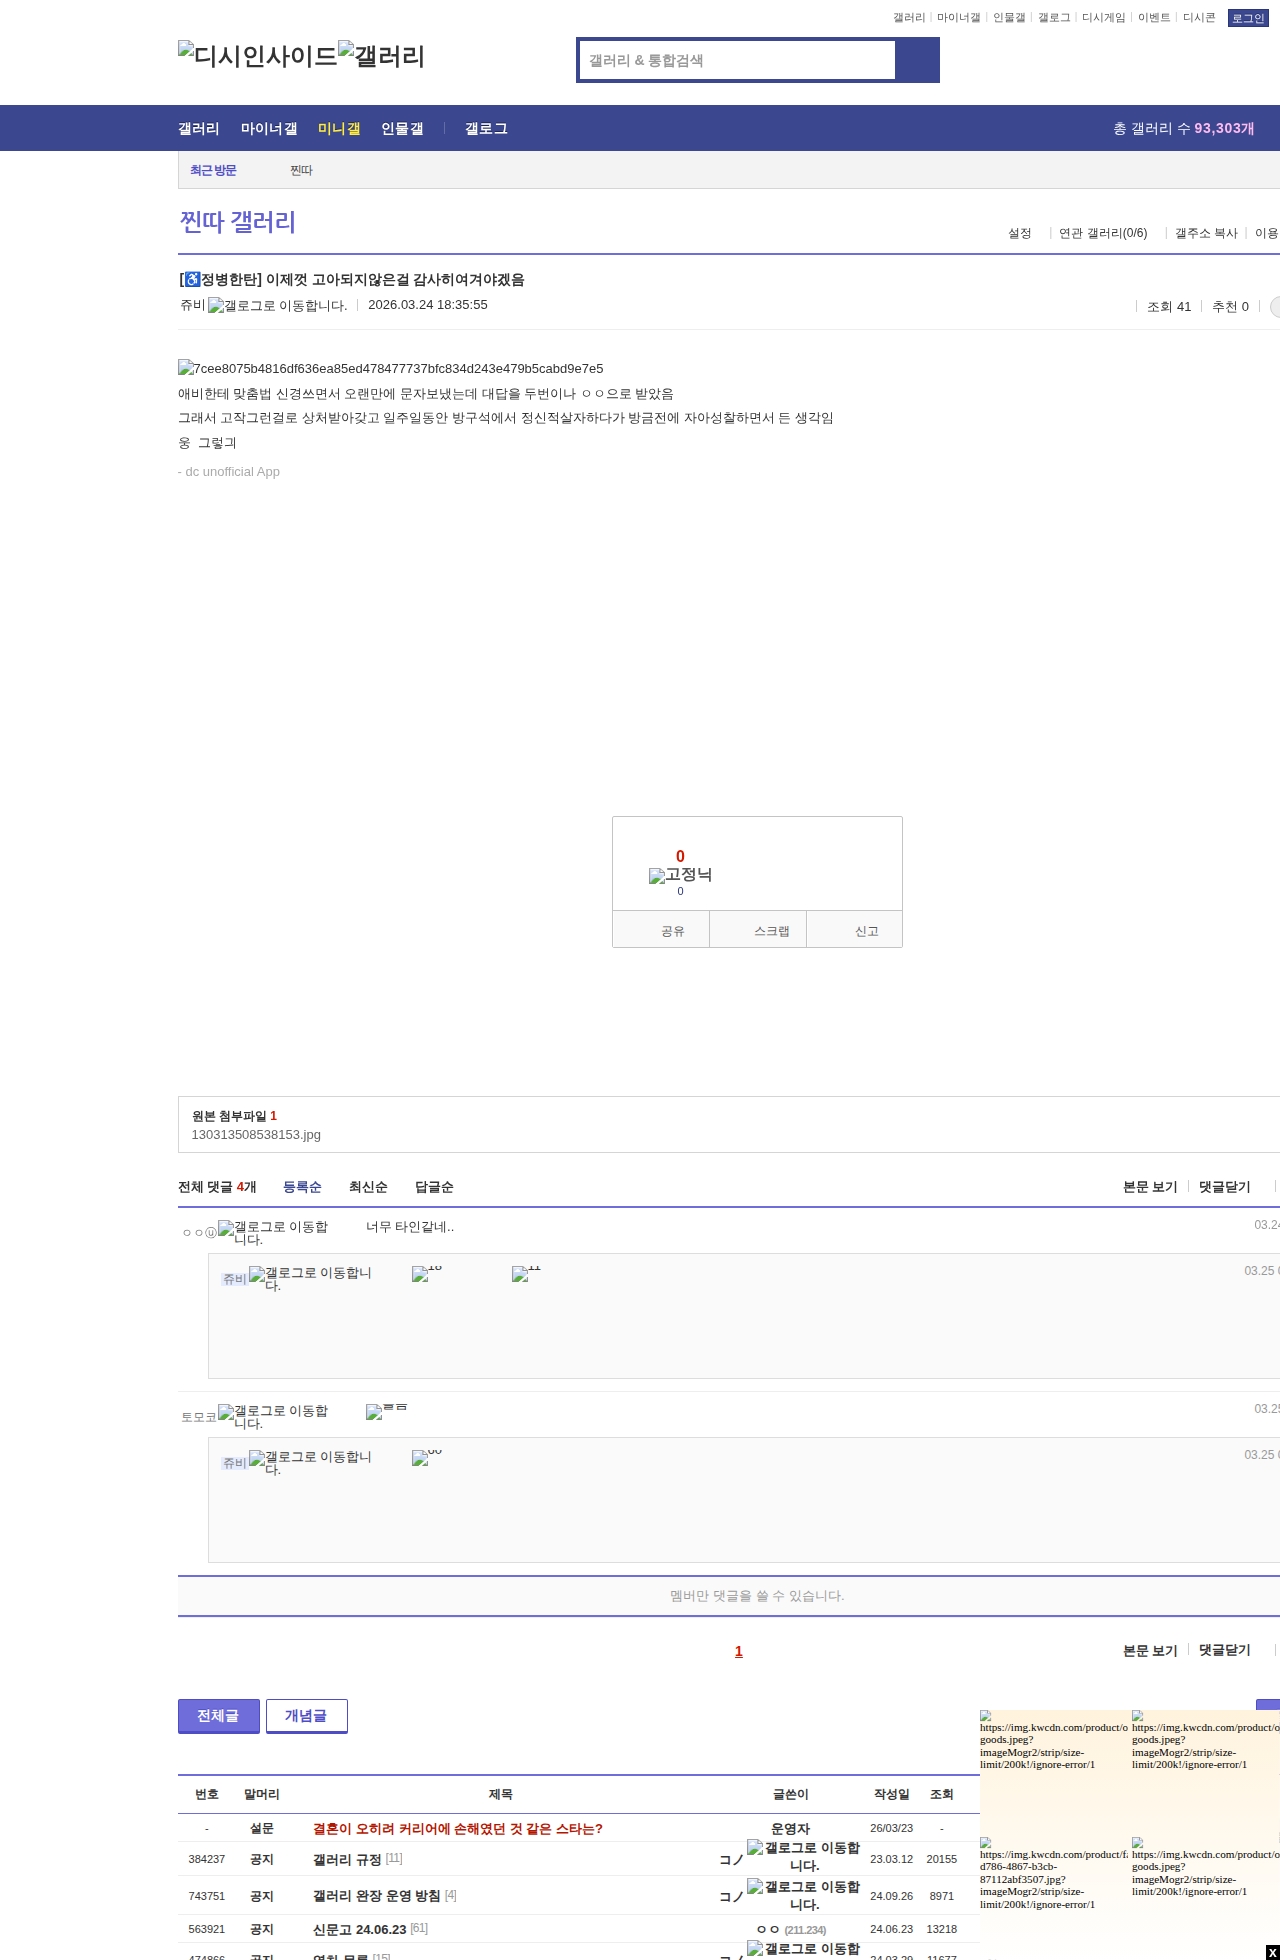
Task: Open the broken attached image in post body
Action: pyautogui.click(x=391, y=369)
